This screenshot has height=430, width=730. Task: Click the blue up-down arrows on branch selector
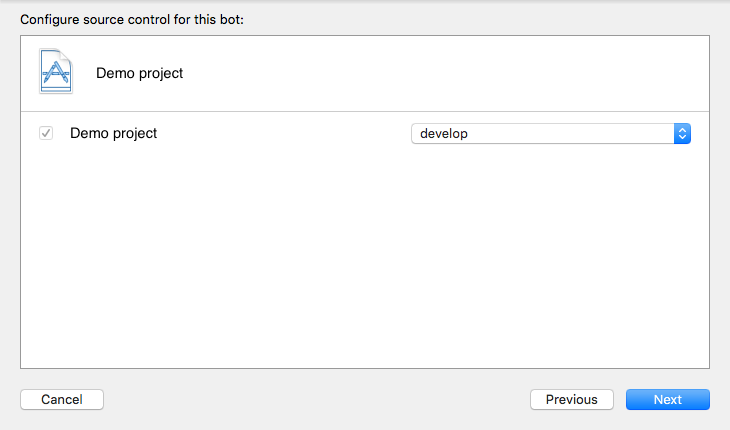click(x=682, y=134)
